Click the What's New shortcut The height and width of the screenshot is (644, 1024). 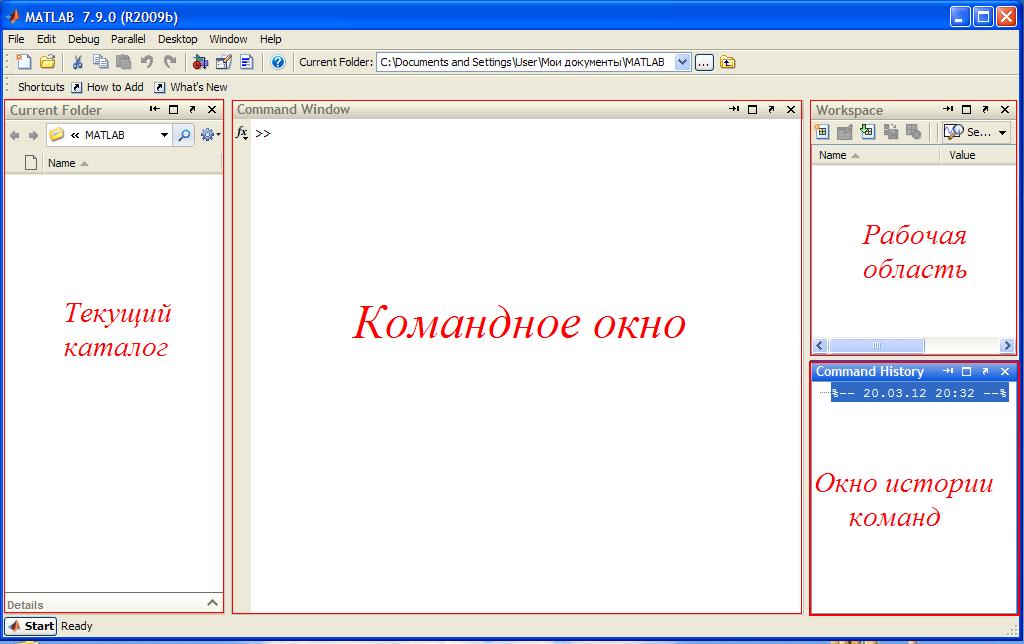(x=191, y=87)
